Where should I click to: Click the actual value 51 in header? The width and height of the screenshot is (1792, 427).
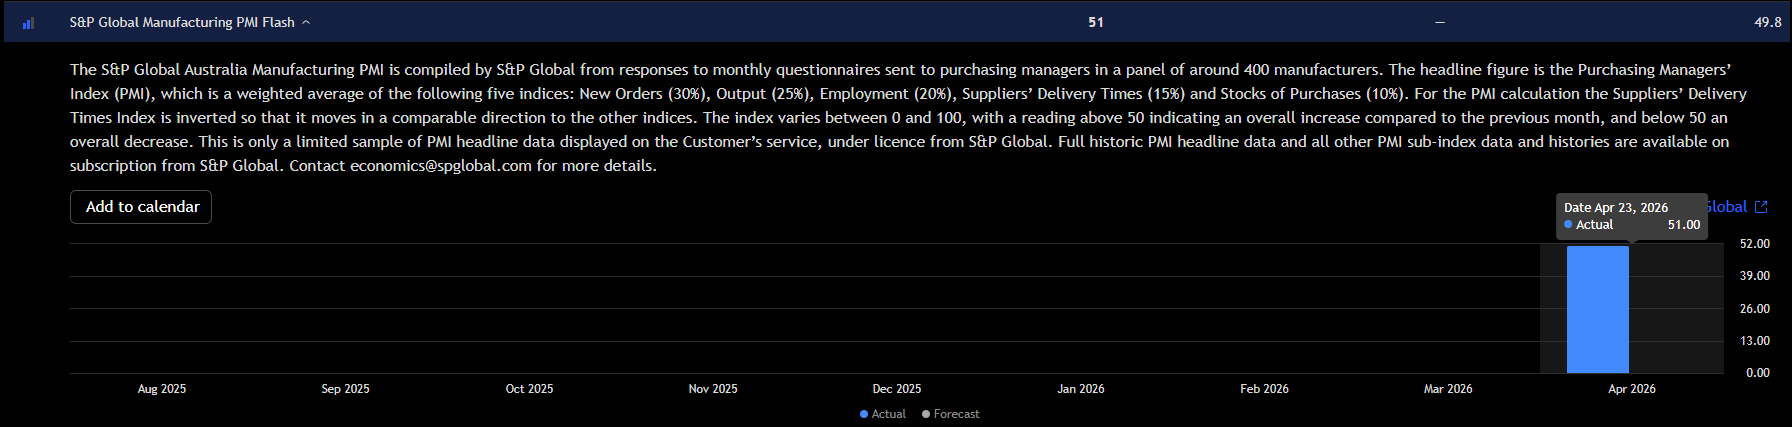tap(1096, 22)
